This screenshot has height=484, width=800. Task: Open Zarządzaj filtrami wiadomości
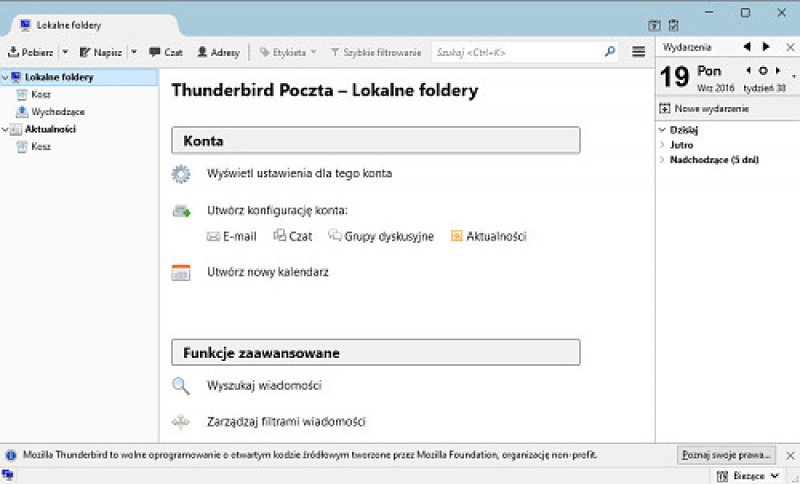coord(286,422)
